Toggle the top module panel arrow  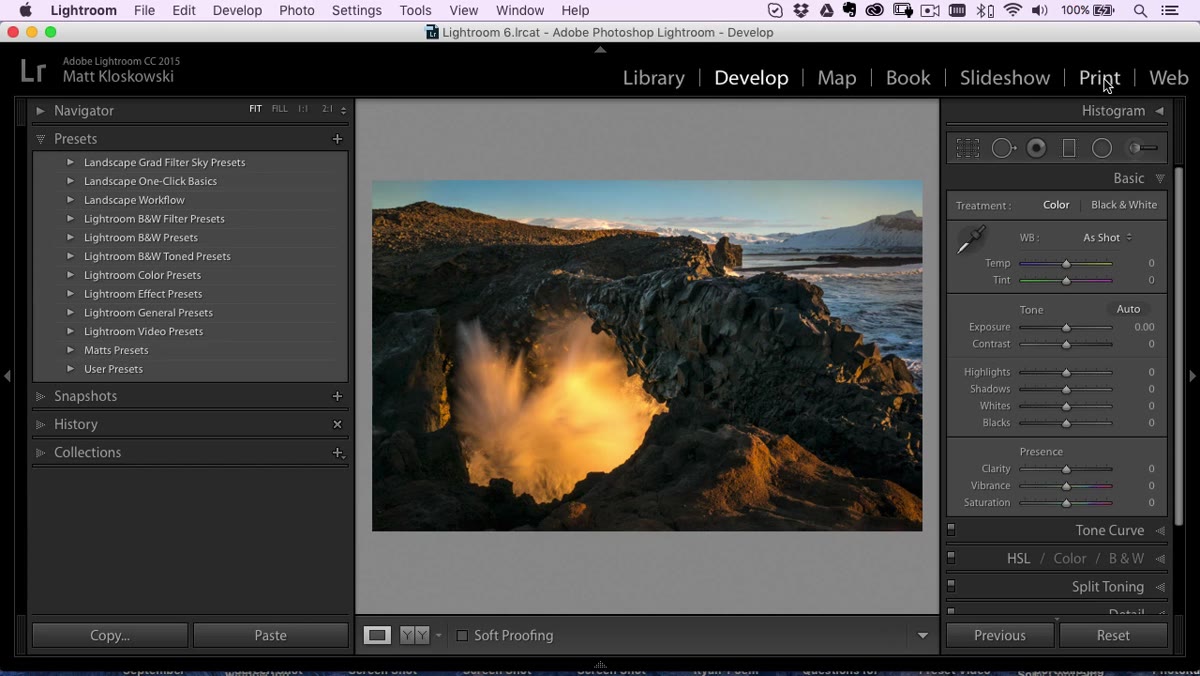pyautogui.click(x=600, y=49)
